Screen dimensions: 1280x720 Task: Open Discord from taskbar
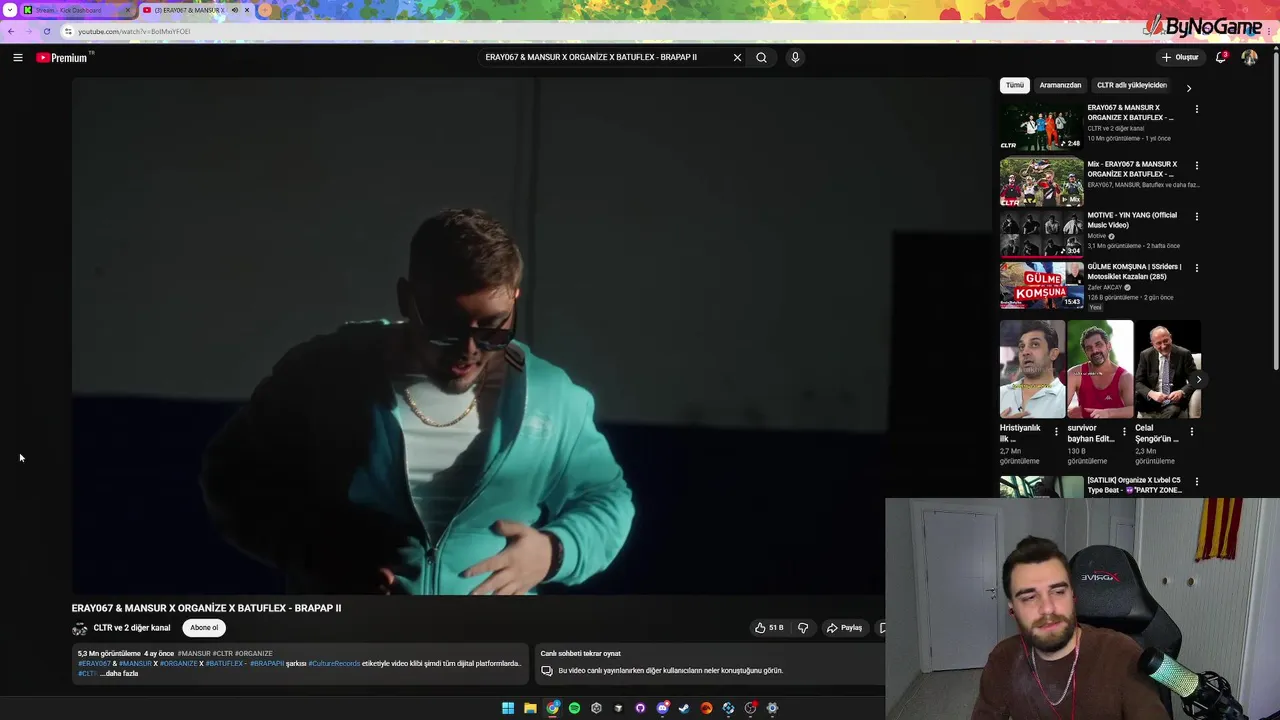pos(662,708)
